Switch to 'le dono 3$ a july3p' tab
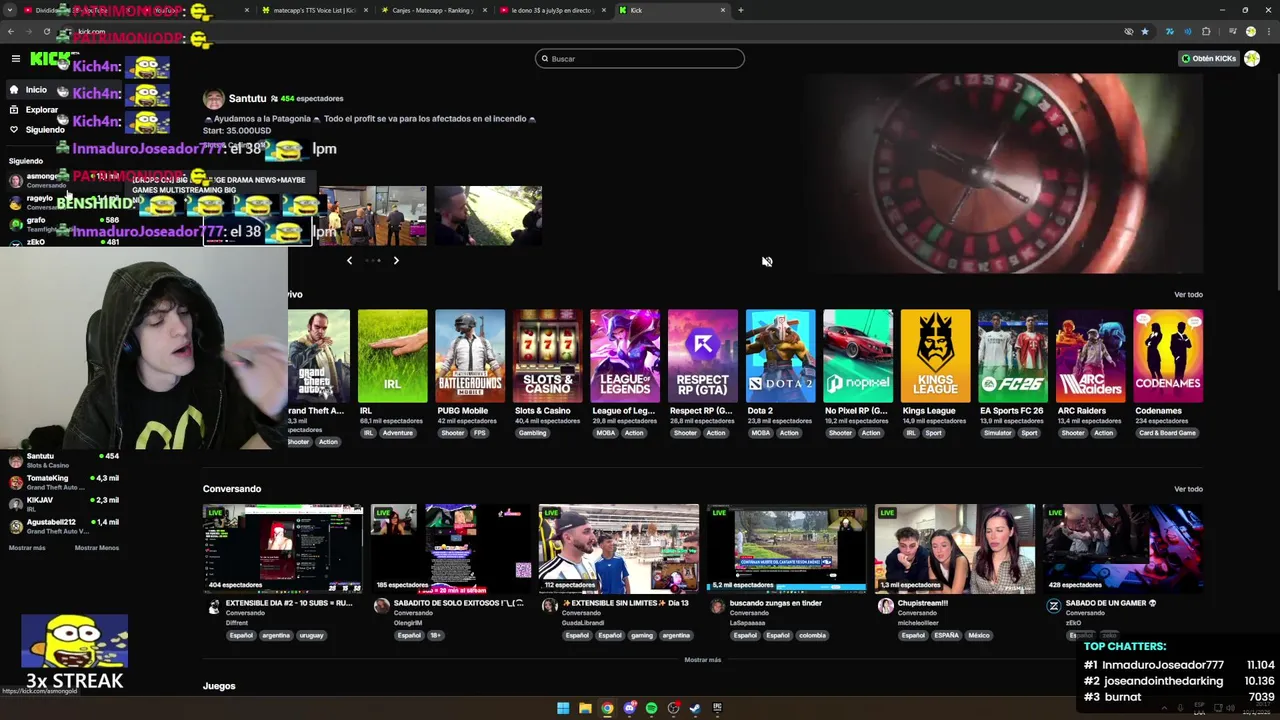The height and width of the screenshot is (720, 1280). click(x=553, y=10)
